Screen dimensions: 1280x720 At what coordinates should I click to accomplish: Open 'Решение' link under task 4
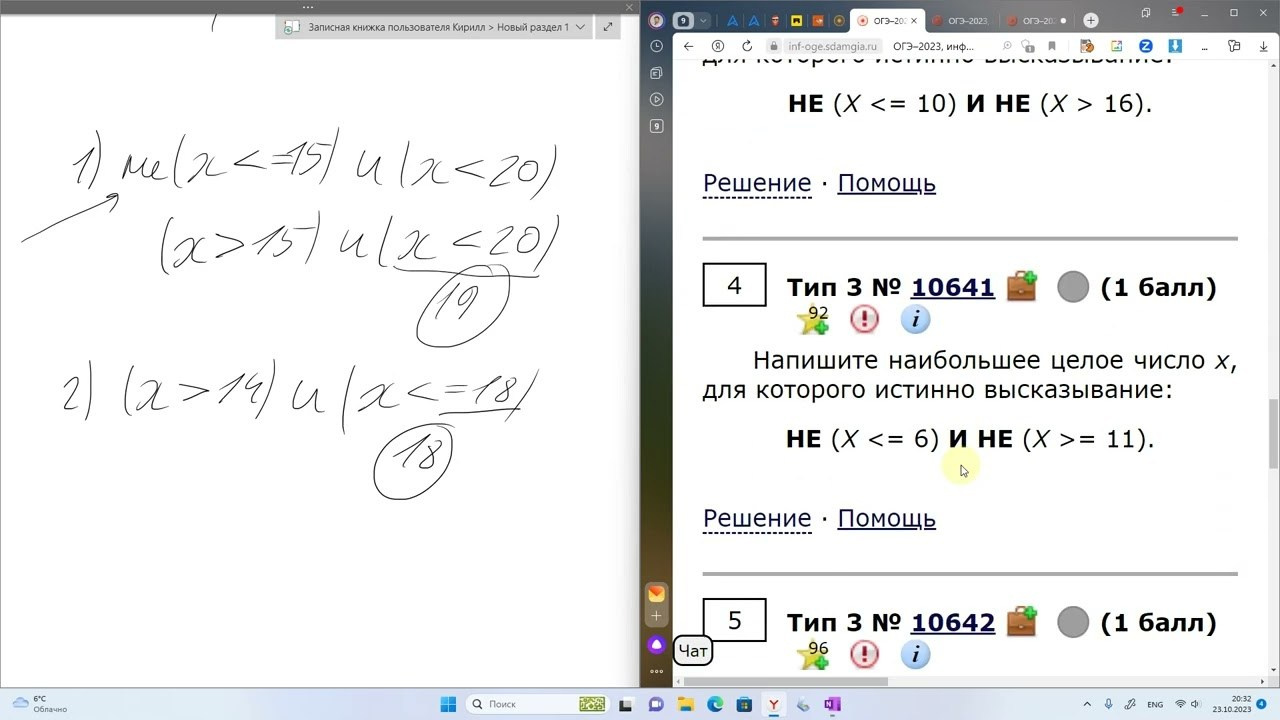pos(756,518)
